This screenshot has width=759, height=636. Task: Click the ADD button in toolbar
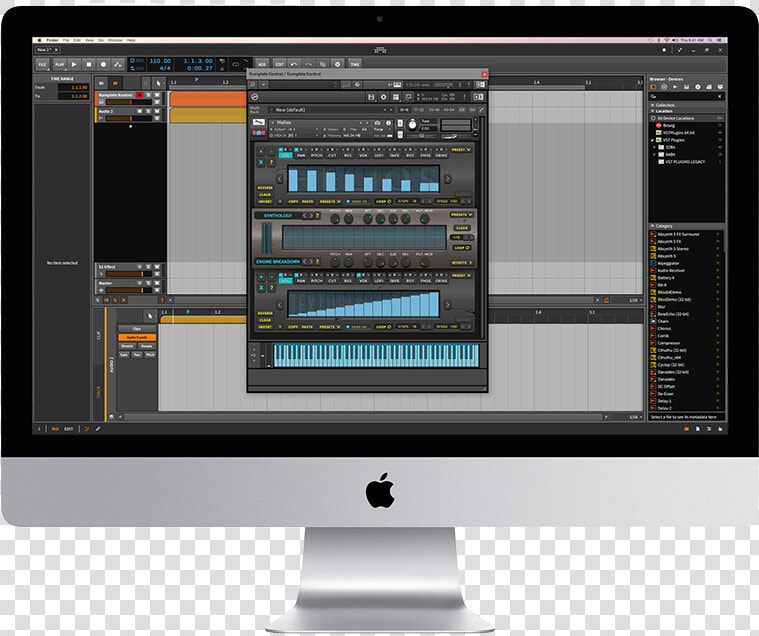(x=262, y=64)
